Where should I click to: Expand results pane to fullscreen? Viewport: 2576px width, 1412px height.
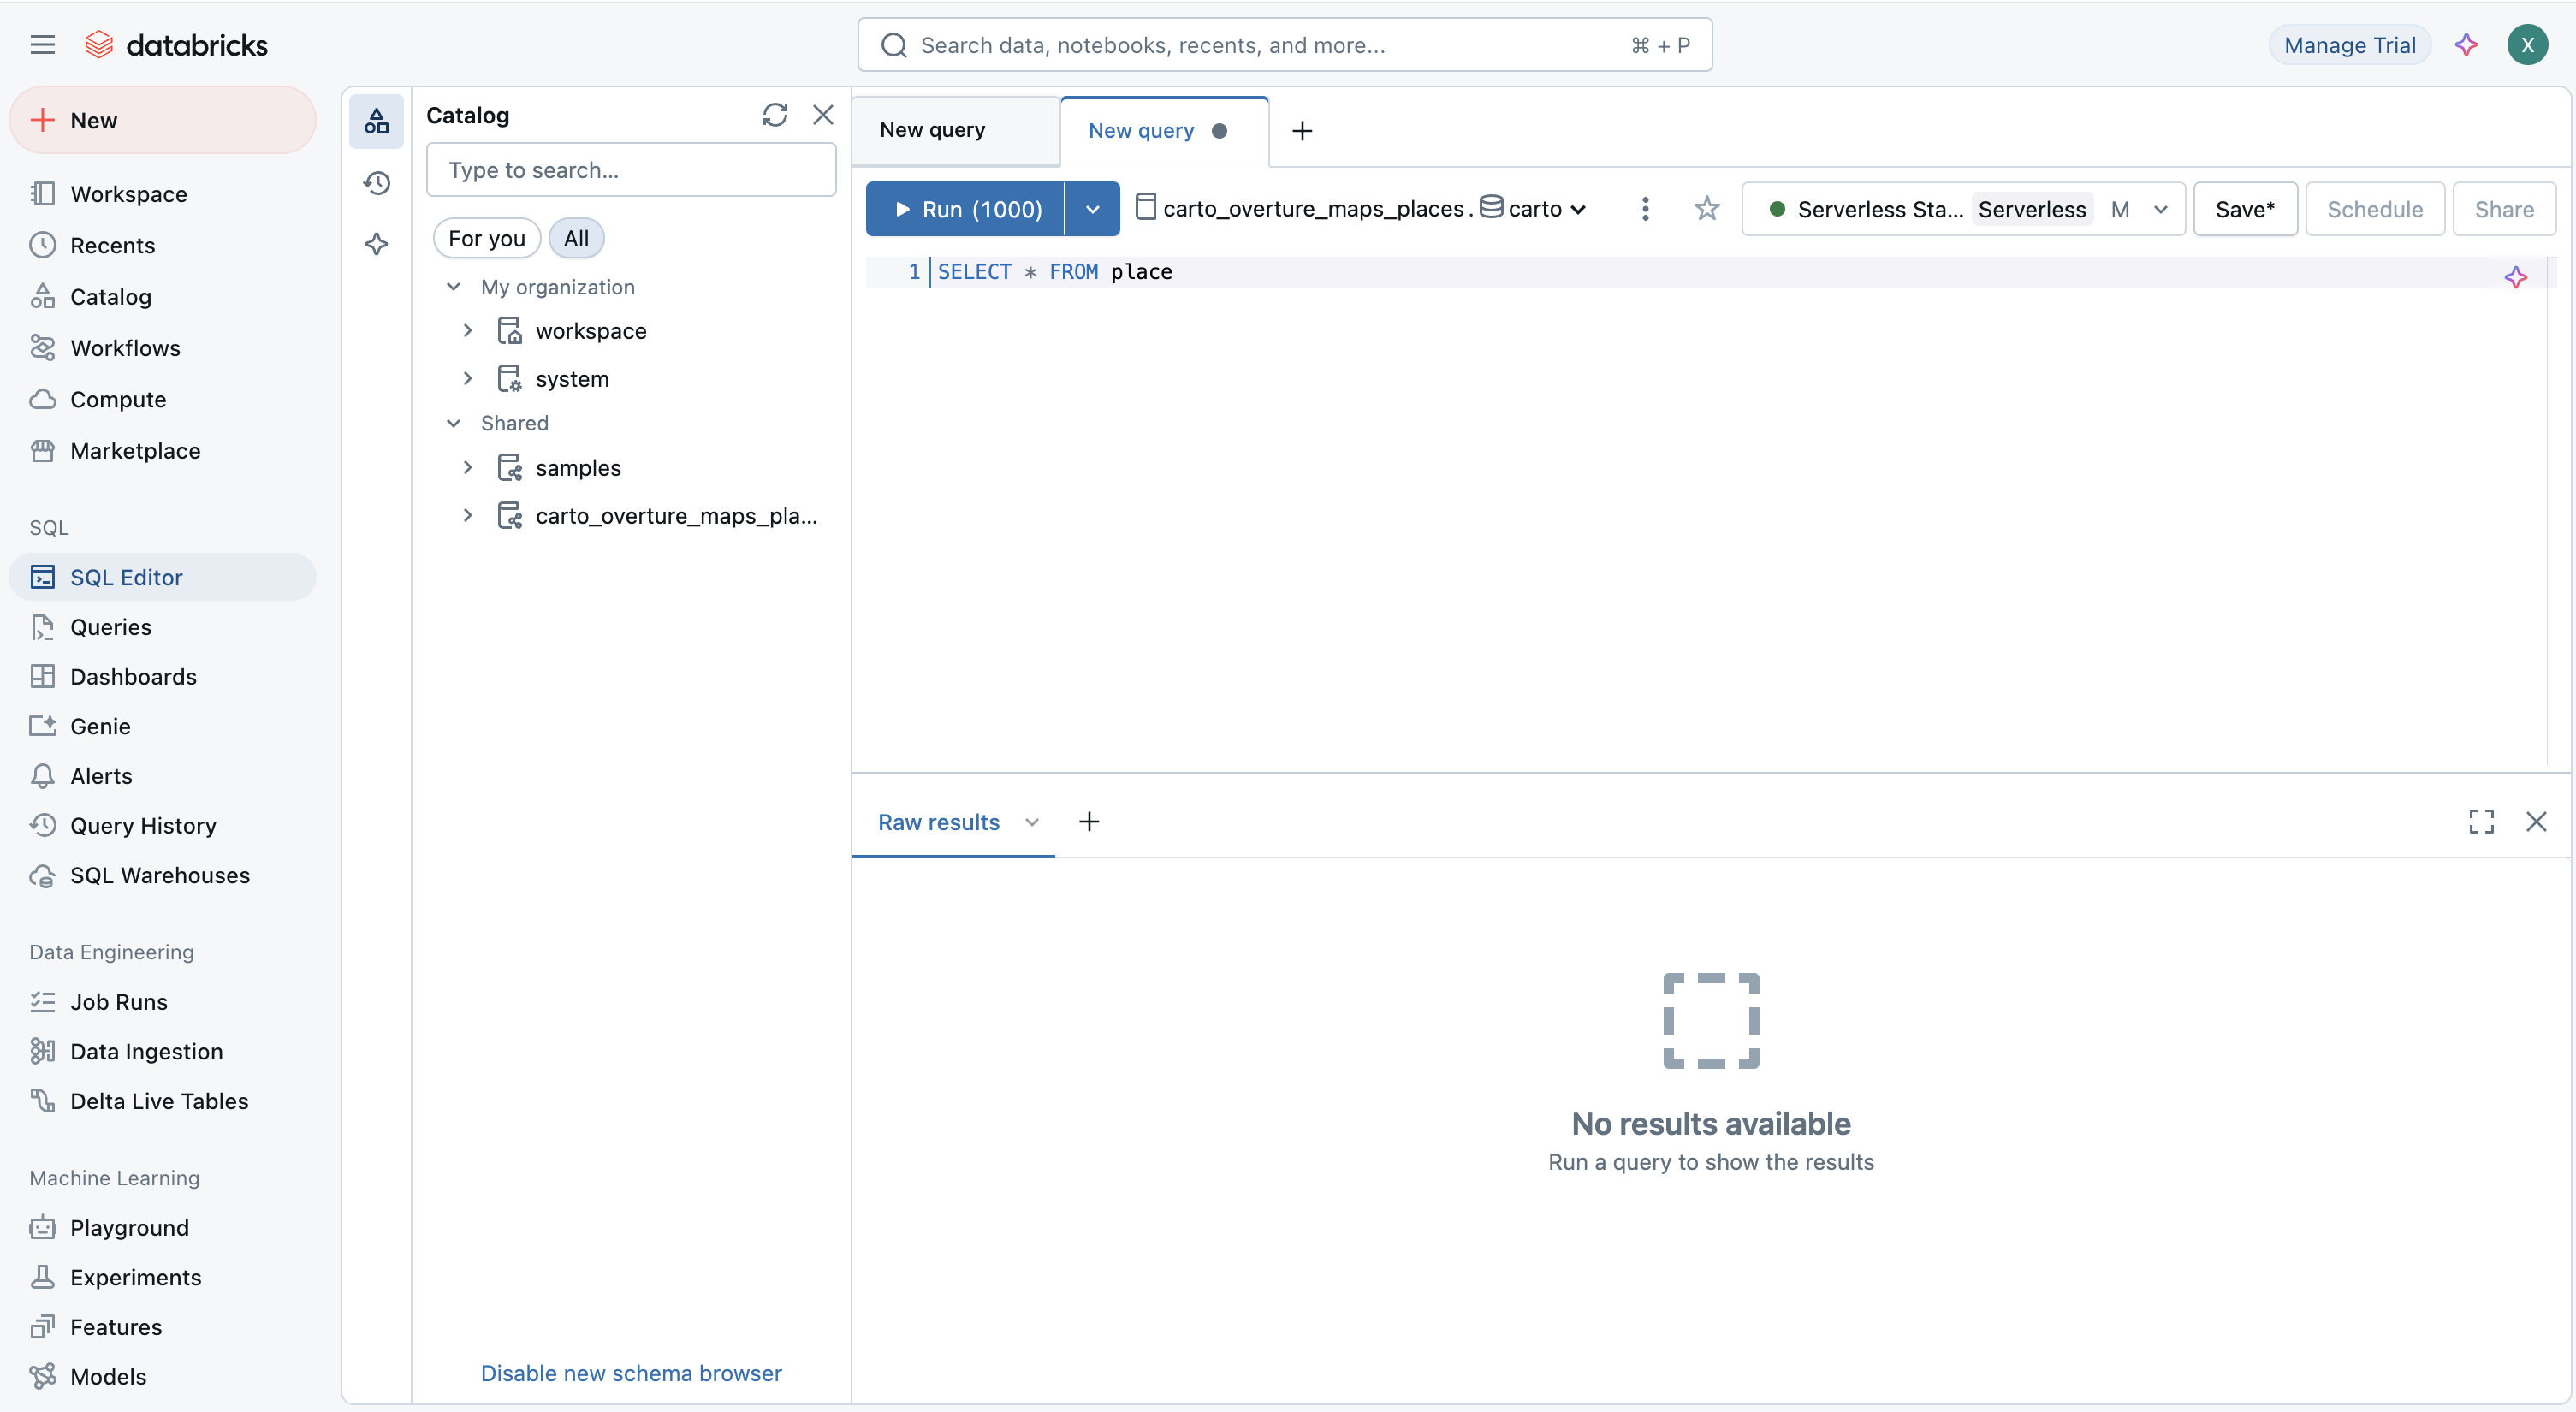(x=2481, y=822)
